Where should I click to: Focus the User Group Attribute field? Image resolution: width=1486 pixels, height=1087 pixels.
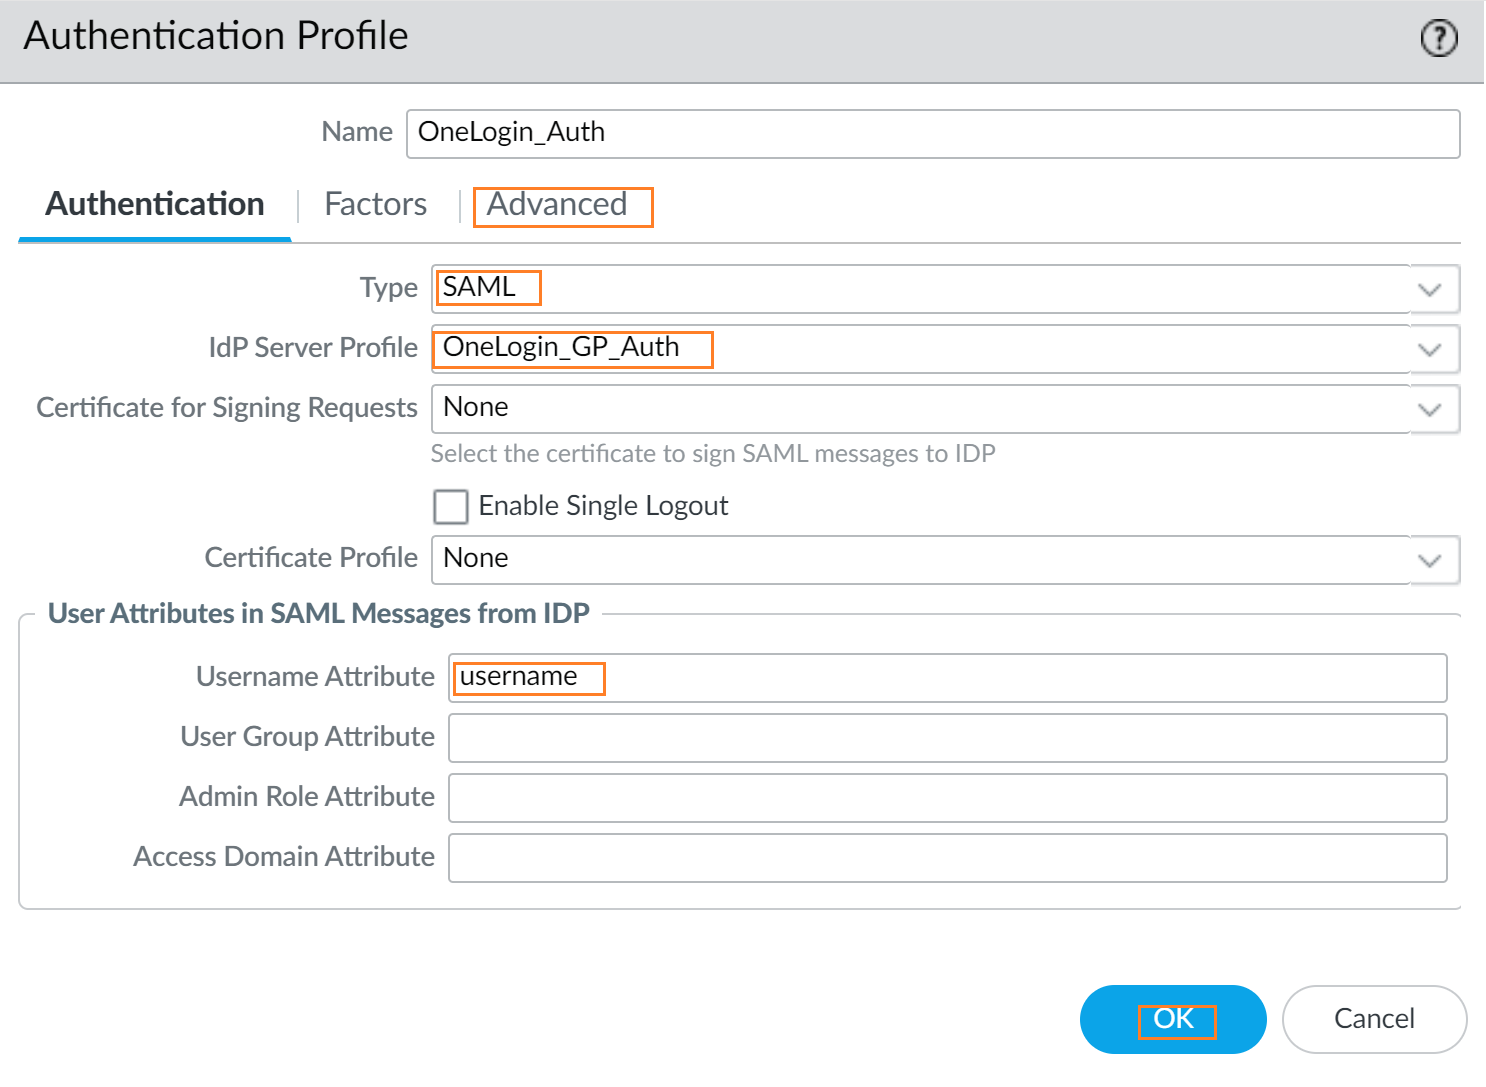[x=946, y=738]
